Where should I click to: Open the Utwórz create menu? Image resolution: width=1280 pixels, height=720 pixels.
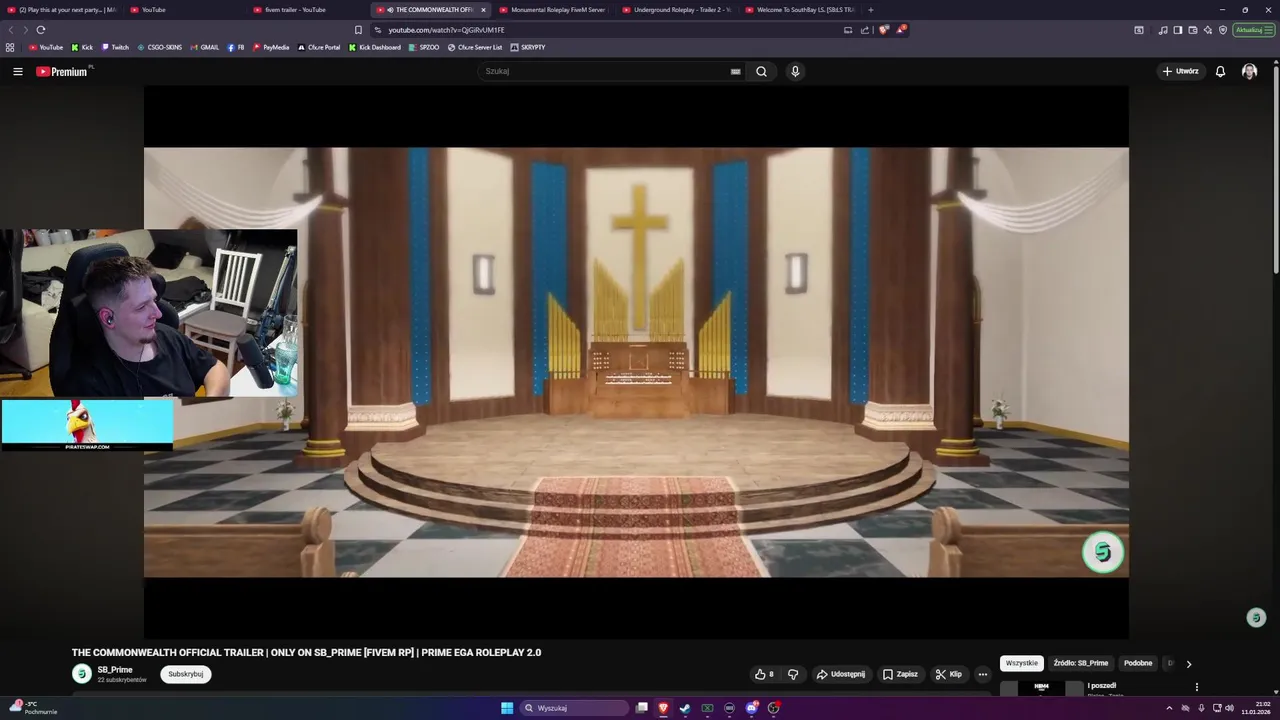1180,71
